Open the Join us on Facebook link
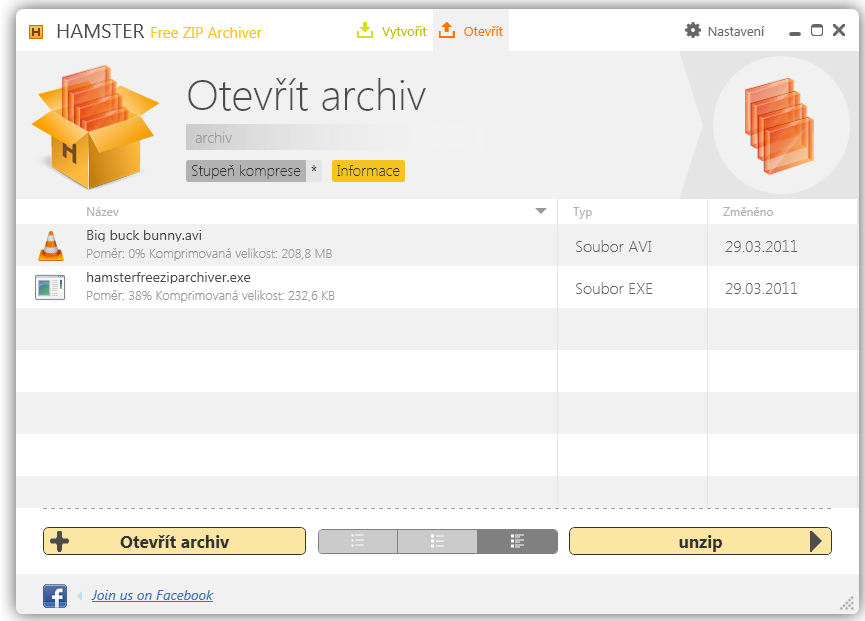This screenshot has width=865, height=621. pos(152,595)
